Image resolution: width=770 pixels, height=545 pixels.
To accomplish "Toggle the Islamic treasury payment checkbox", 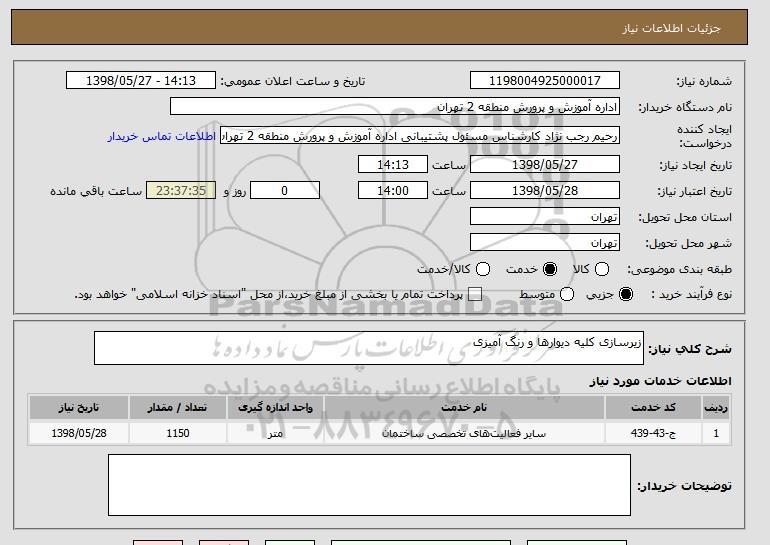I will click(x=474, y=294).
